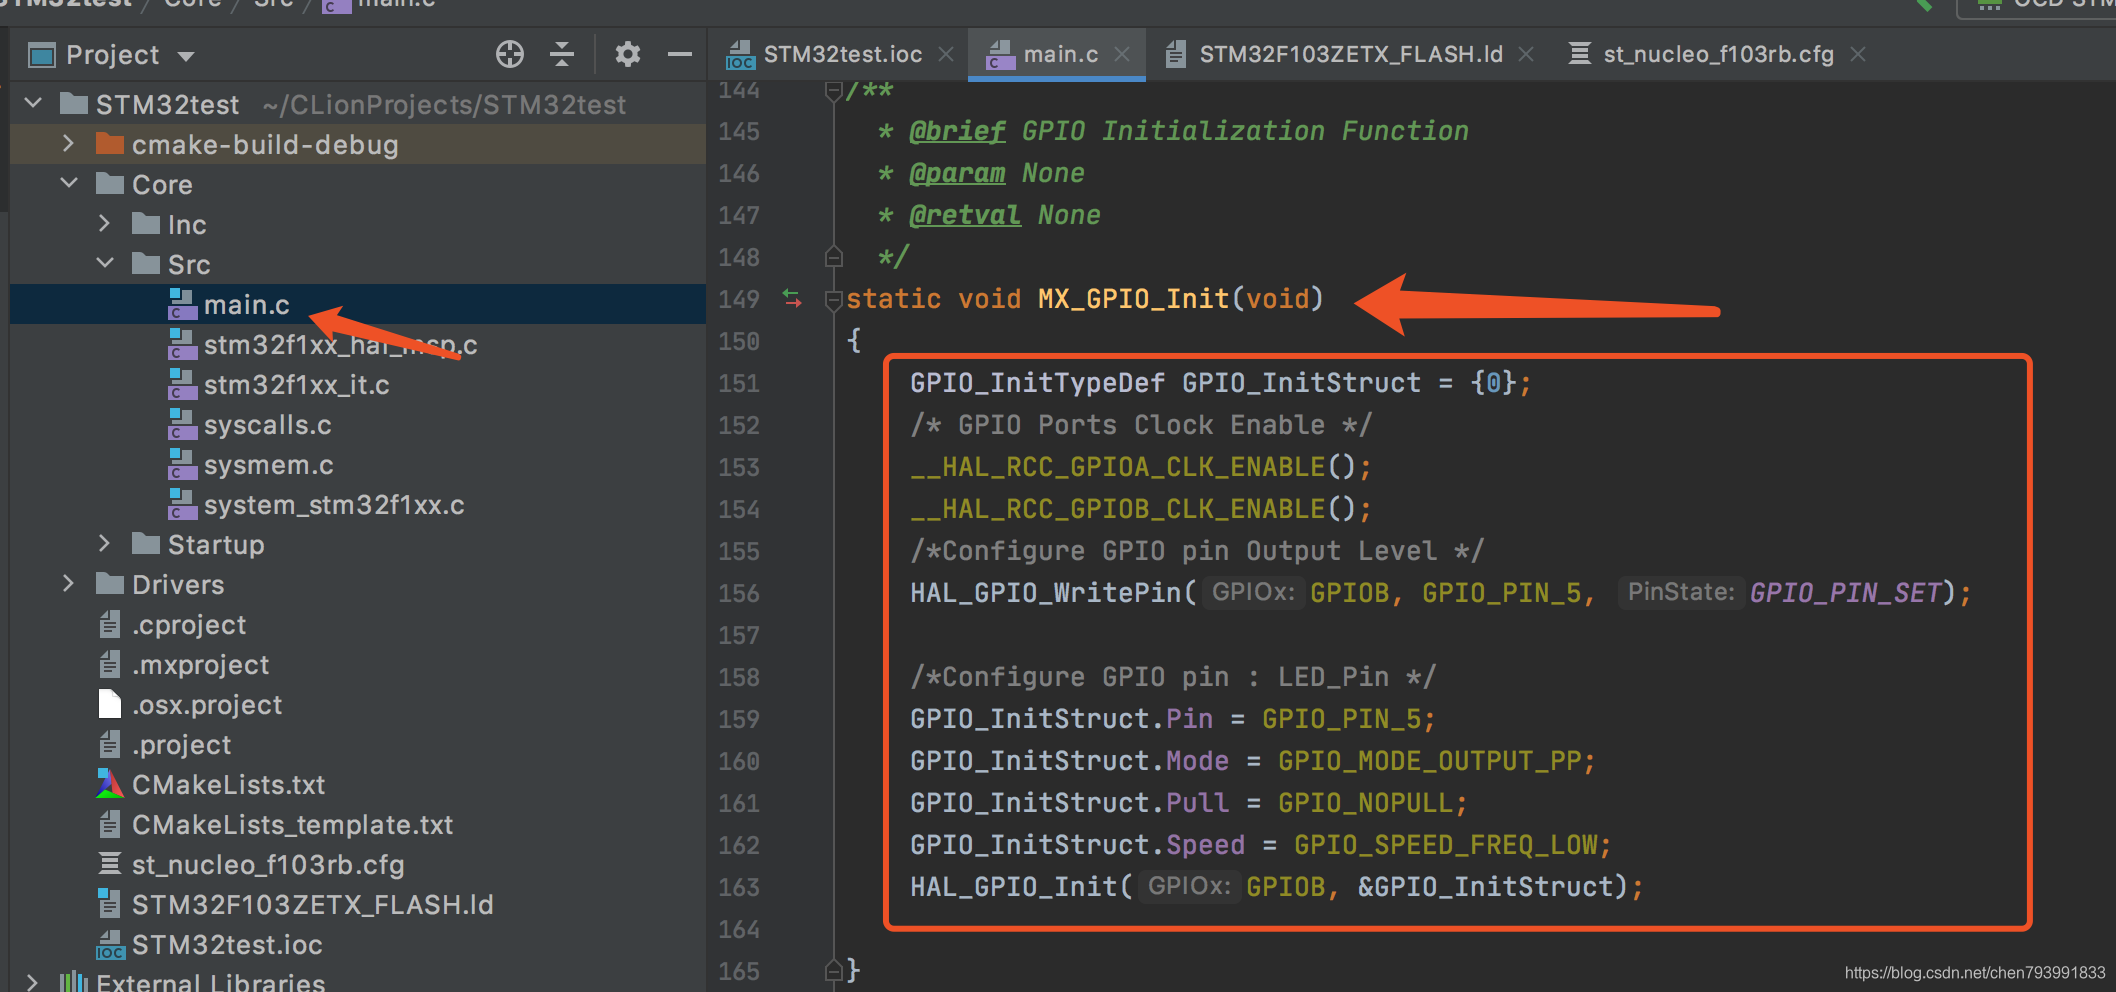Expand the Drivers folder

click(68, 583)
